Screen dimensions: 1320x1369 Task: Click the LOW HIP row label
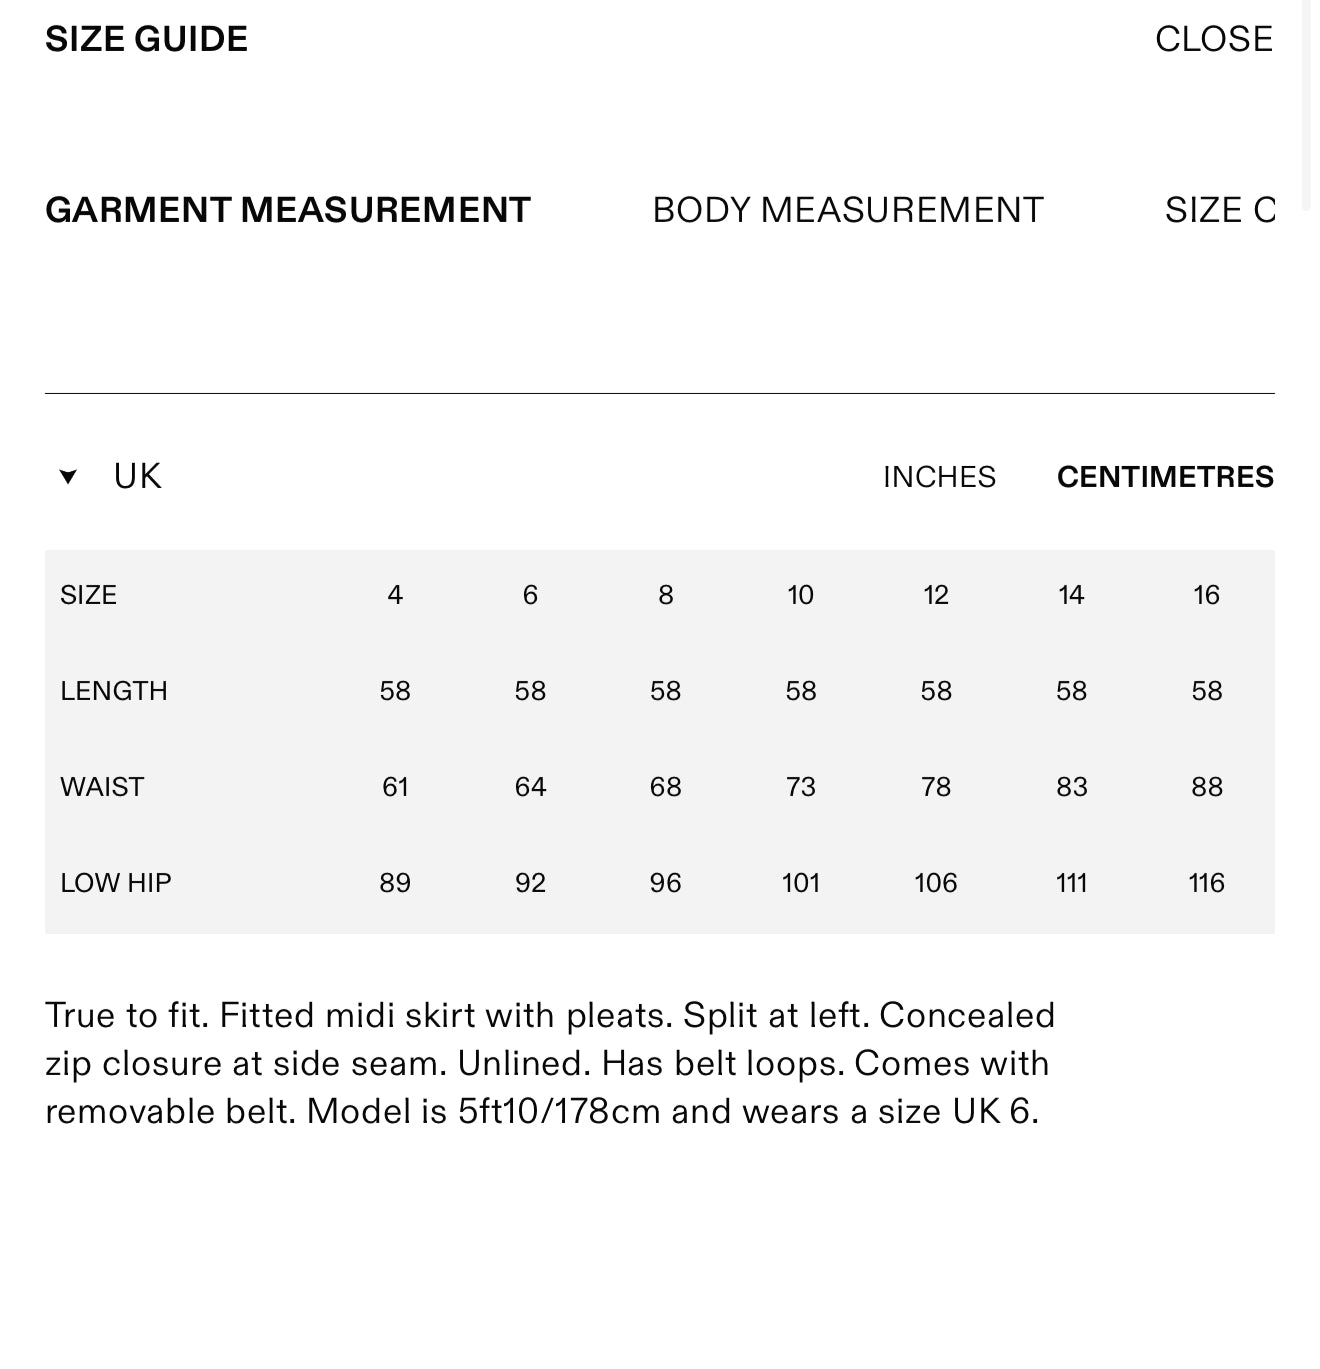click(116, 883)
